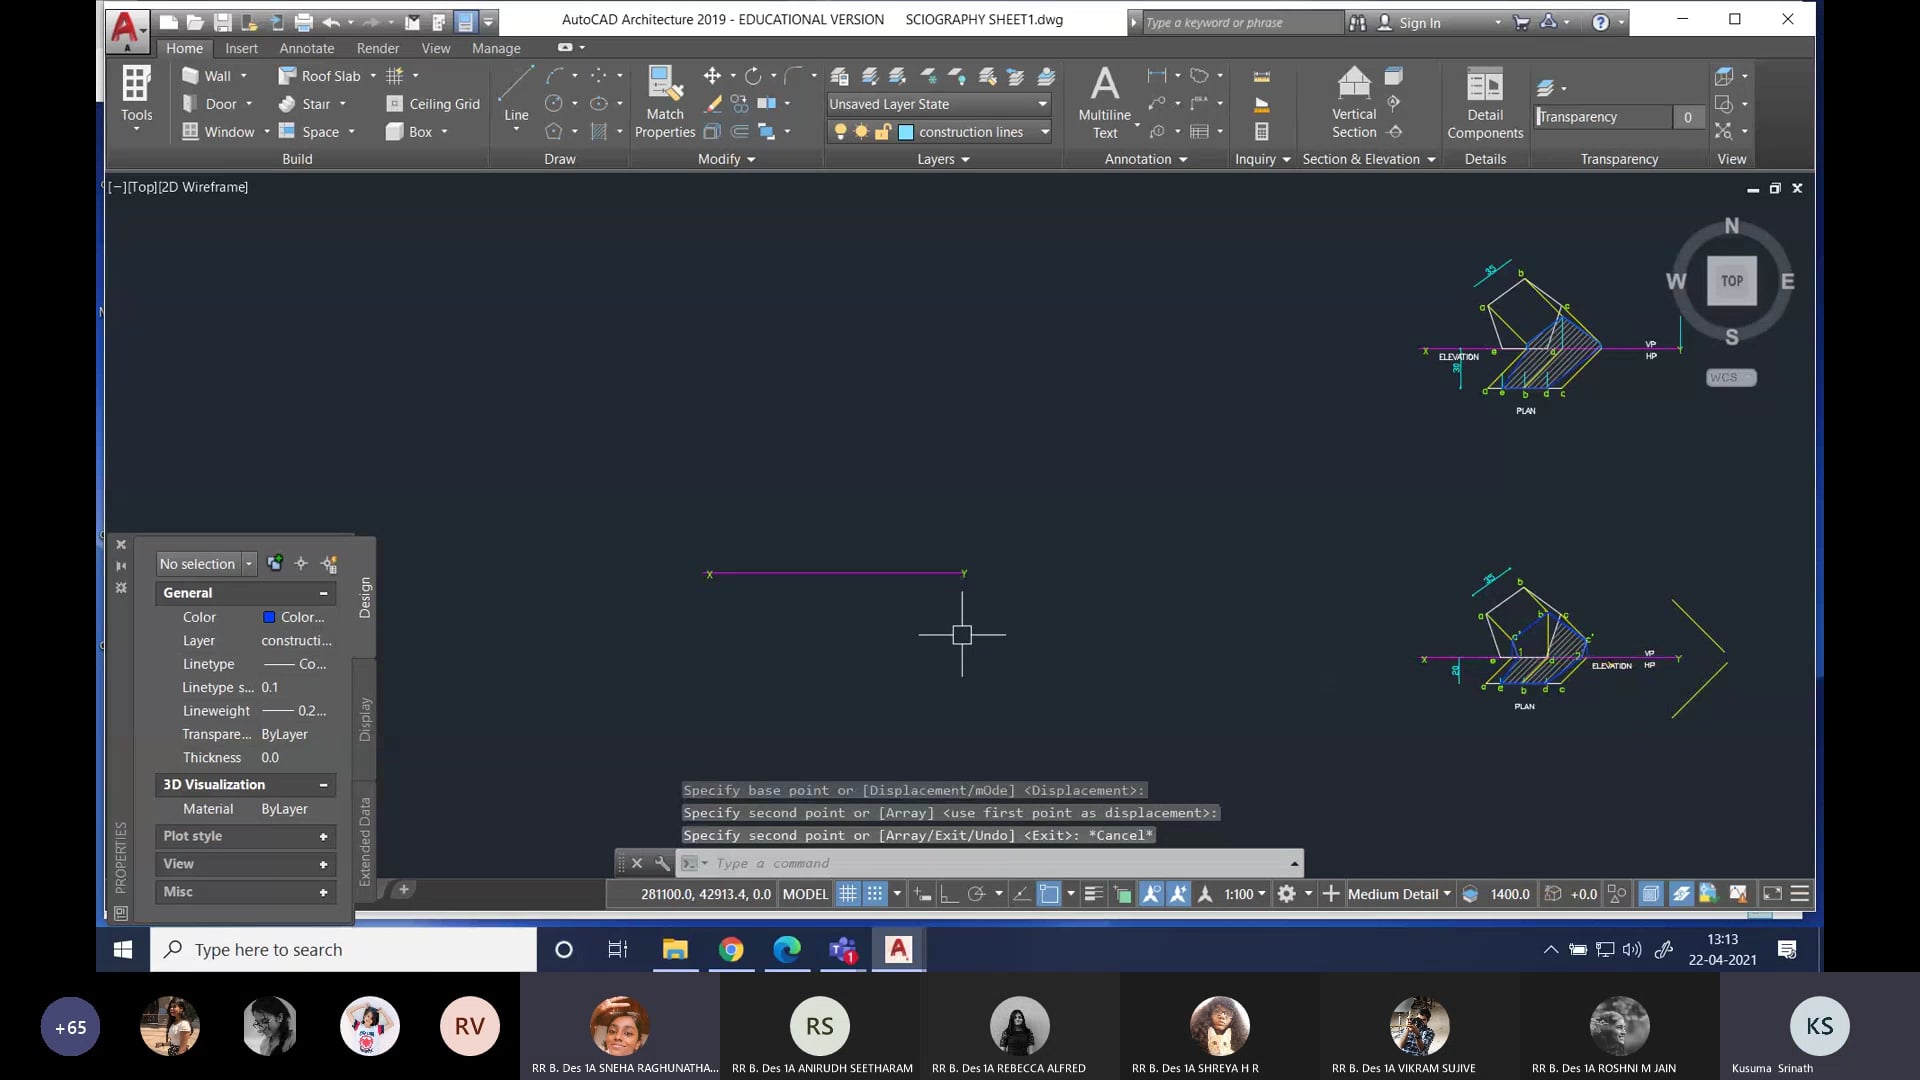1920x1080 pixels.
Task: Unlock the construction lines layer padlock
Action: click(884, 131)
